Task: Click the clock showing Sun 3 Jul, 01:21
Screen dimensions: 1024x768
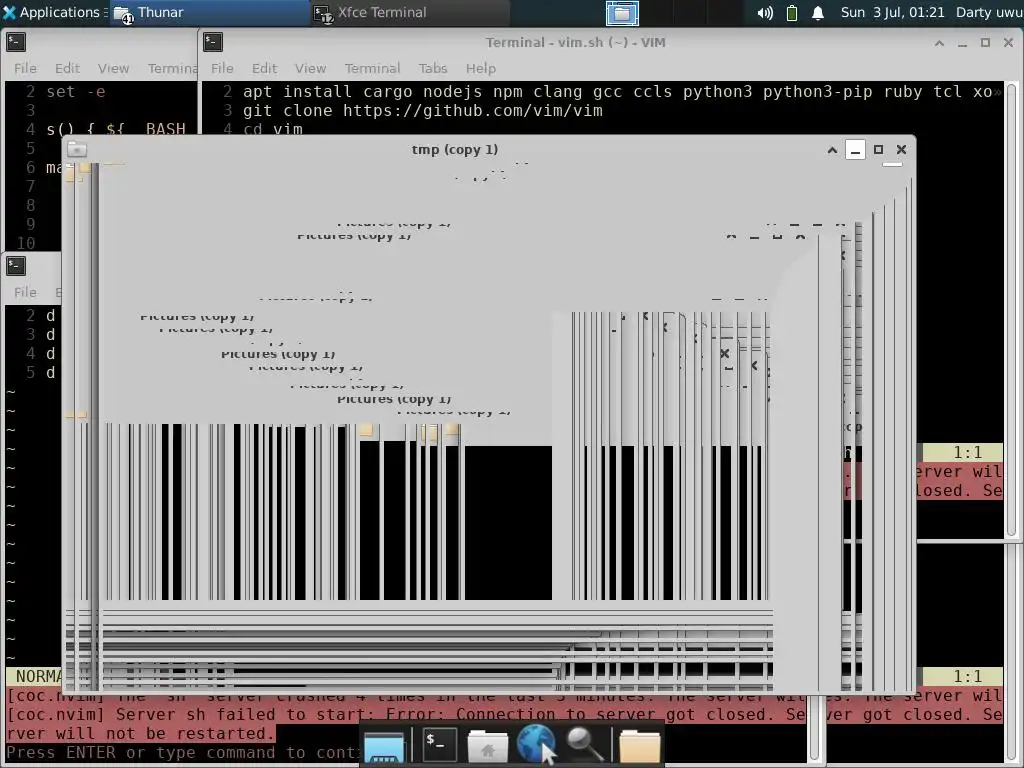Action: [x=892, y=12]
